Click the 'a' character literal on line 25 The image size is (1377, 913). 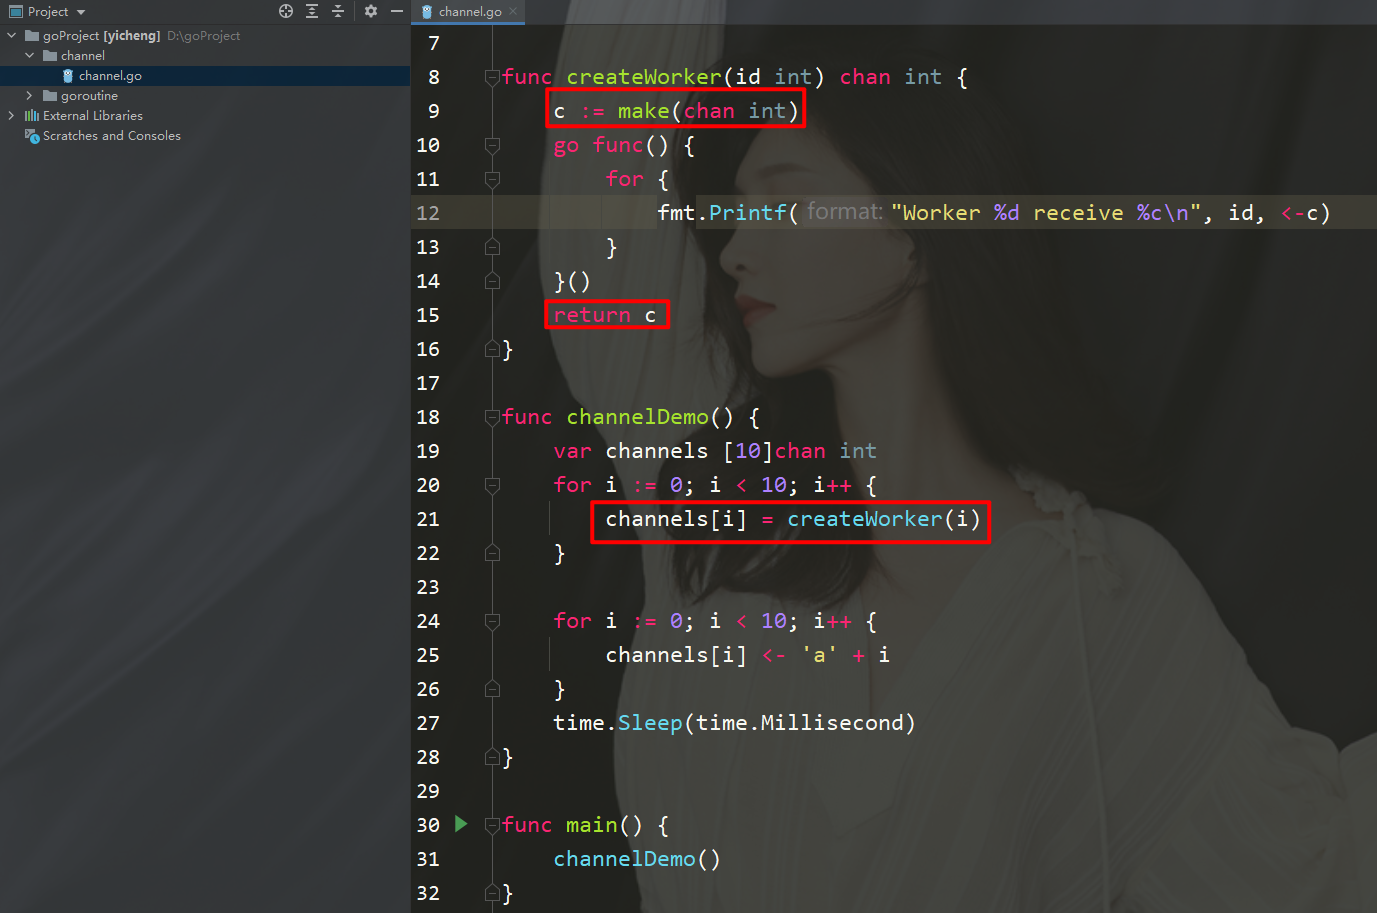point(819,655)
